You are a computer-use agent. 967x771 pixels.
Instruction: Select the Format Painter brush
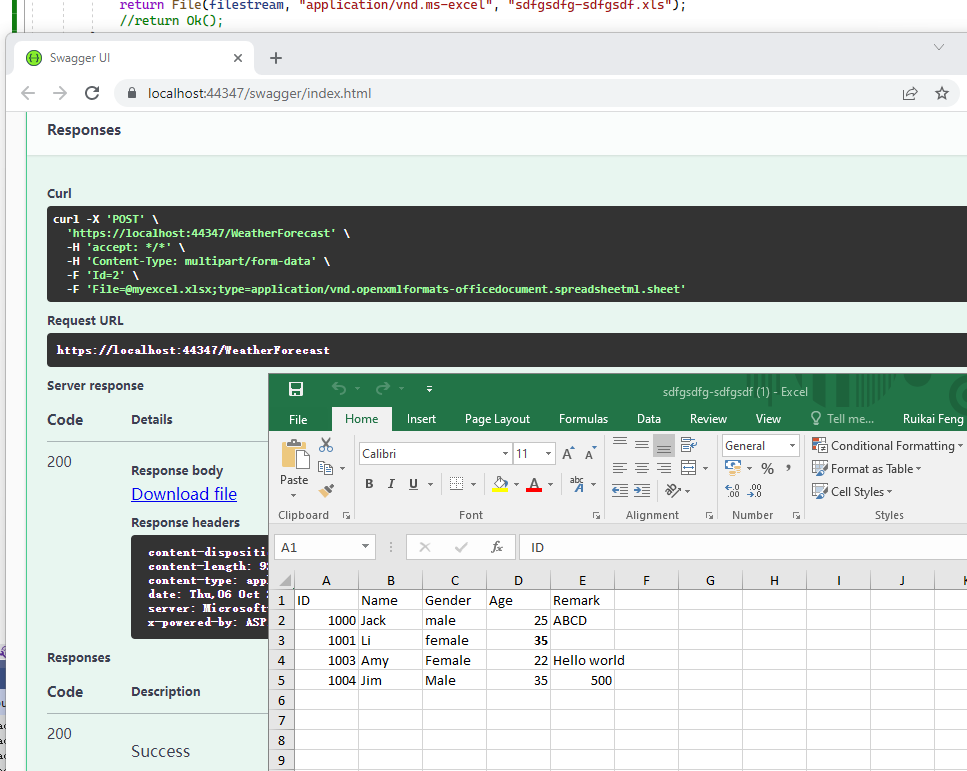point(326,490)
